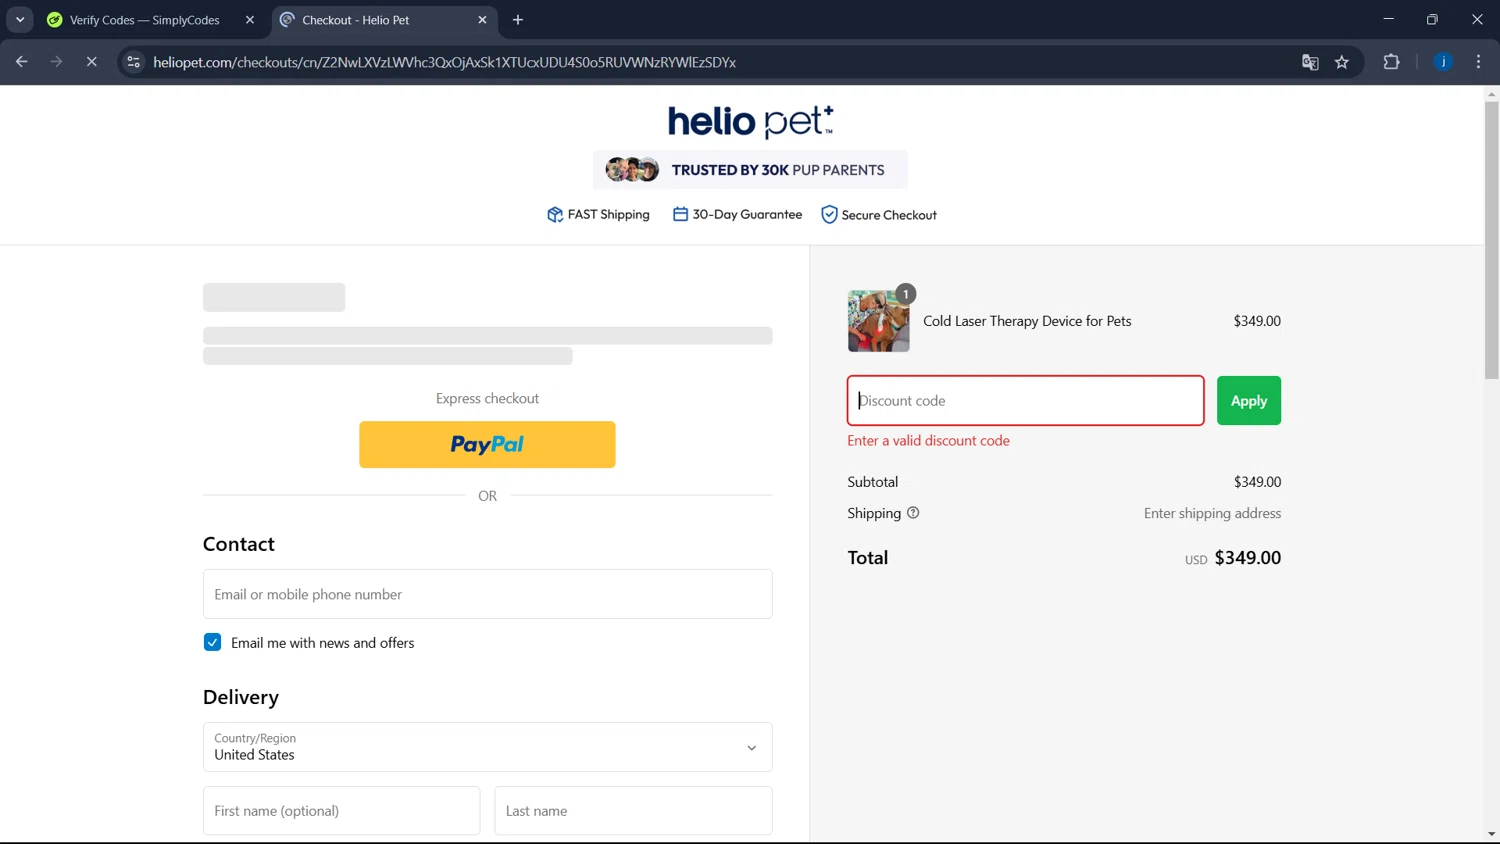
Task: Pay with the PayPal express button
Action: tap(487, 444)
